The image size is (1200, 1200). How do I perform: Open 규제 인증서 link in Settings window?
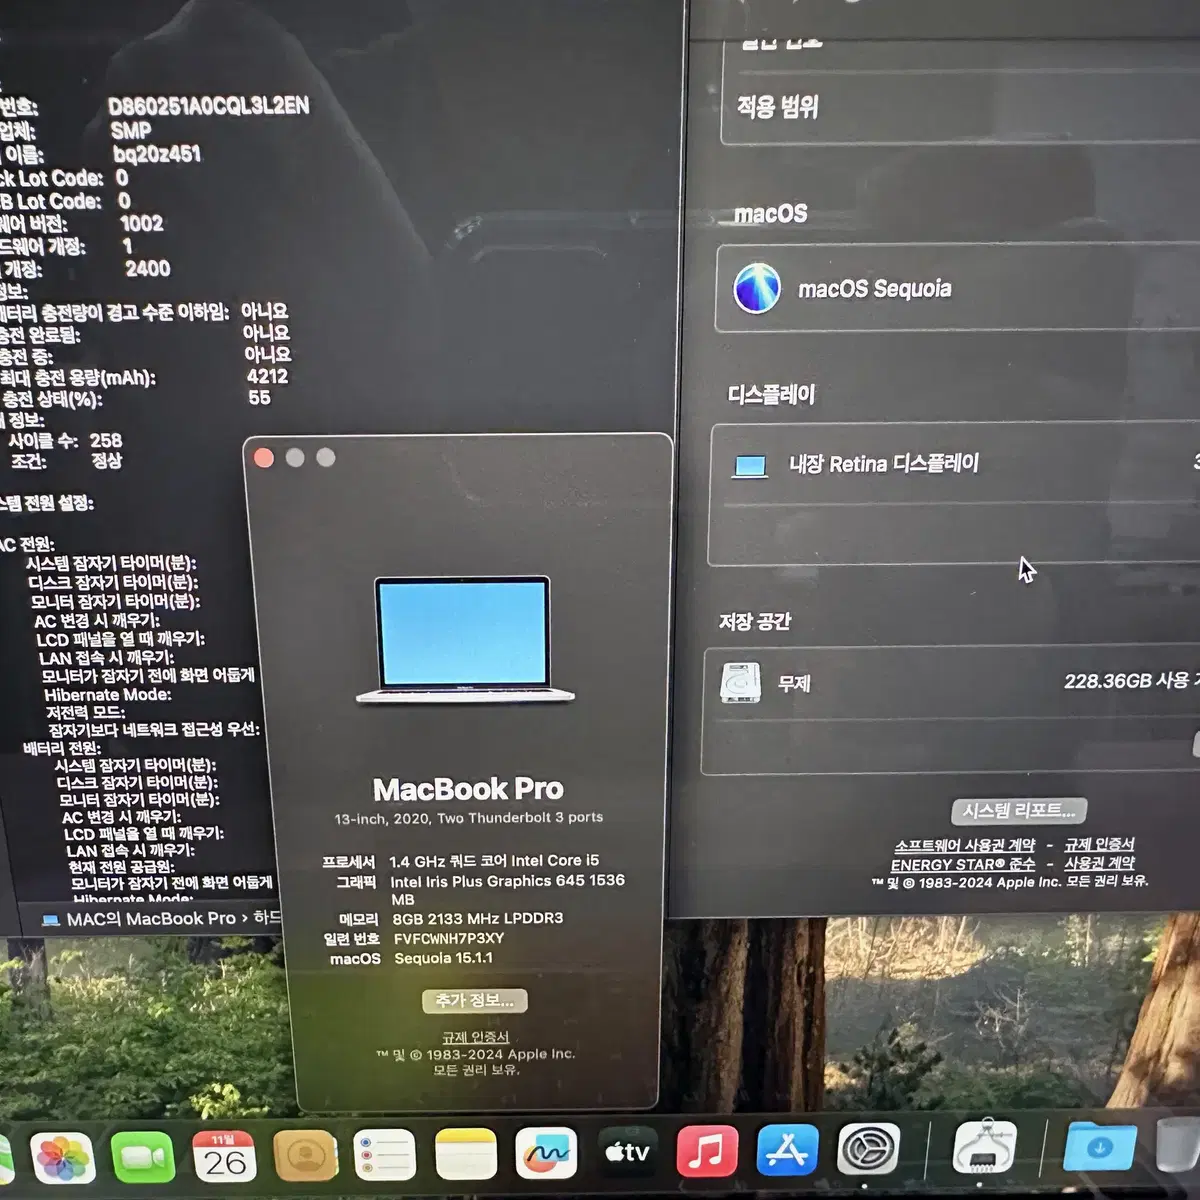pyautogui.click(x=1099, y=844)
